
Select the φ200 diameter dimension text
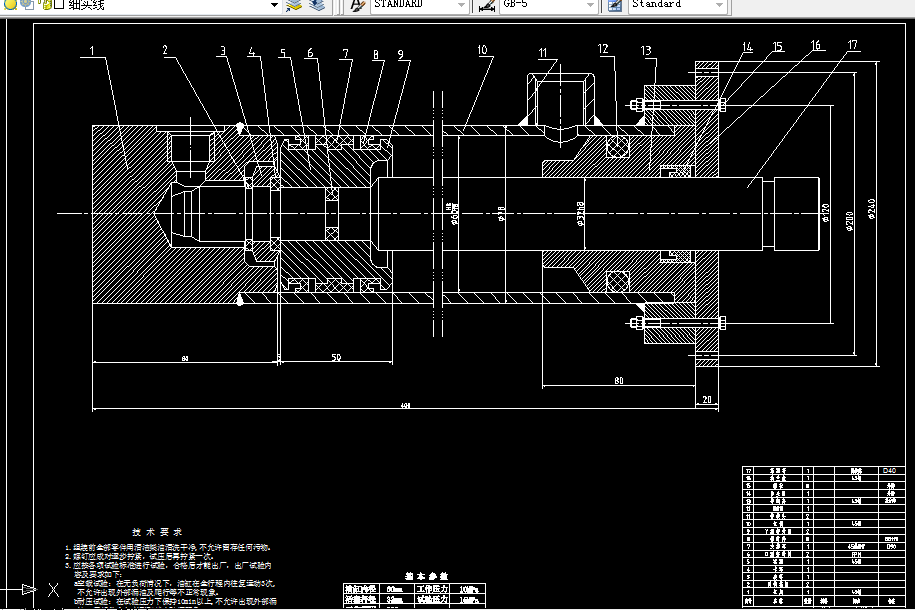(849, 221)
